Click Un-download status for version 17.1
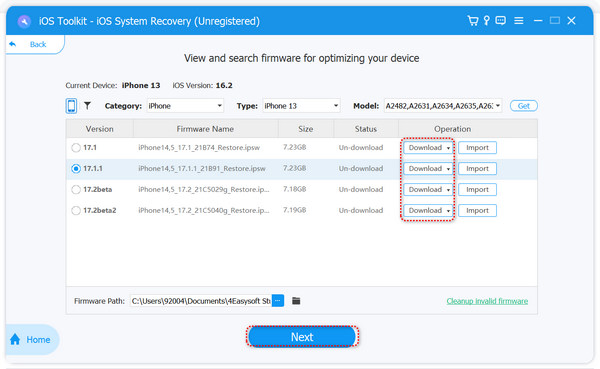 (x=360, y=147)
